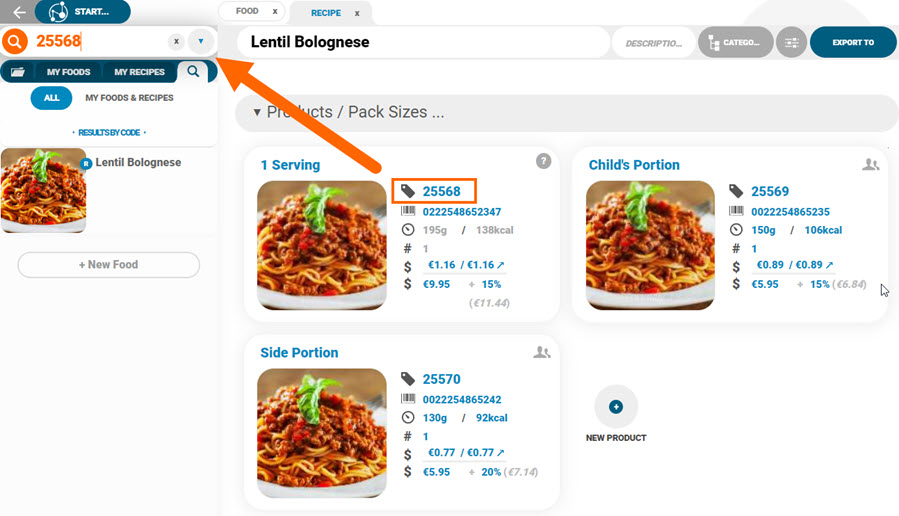Open the folder icon in sidebar tabs
Viewport: 899px width, 516px height.
(x=18, y=72)
